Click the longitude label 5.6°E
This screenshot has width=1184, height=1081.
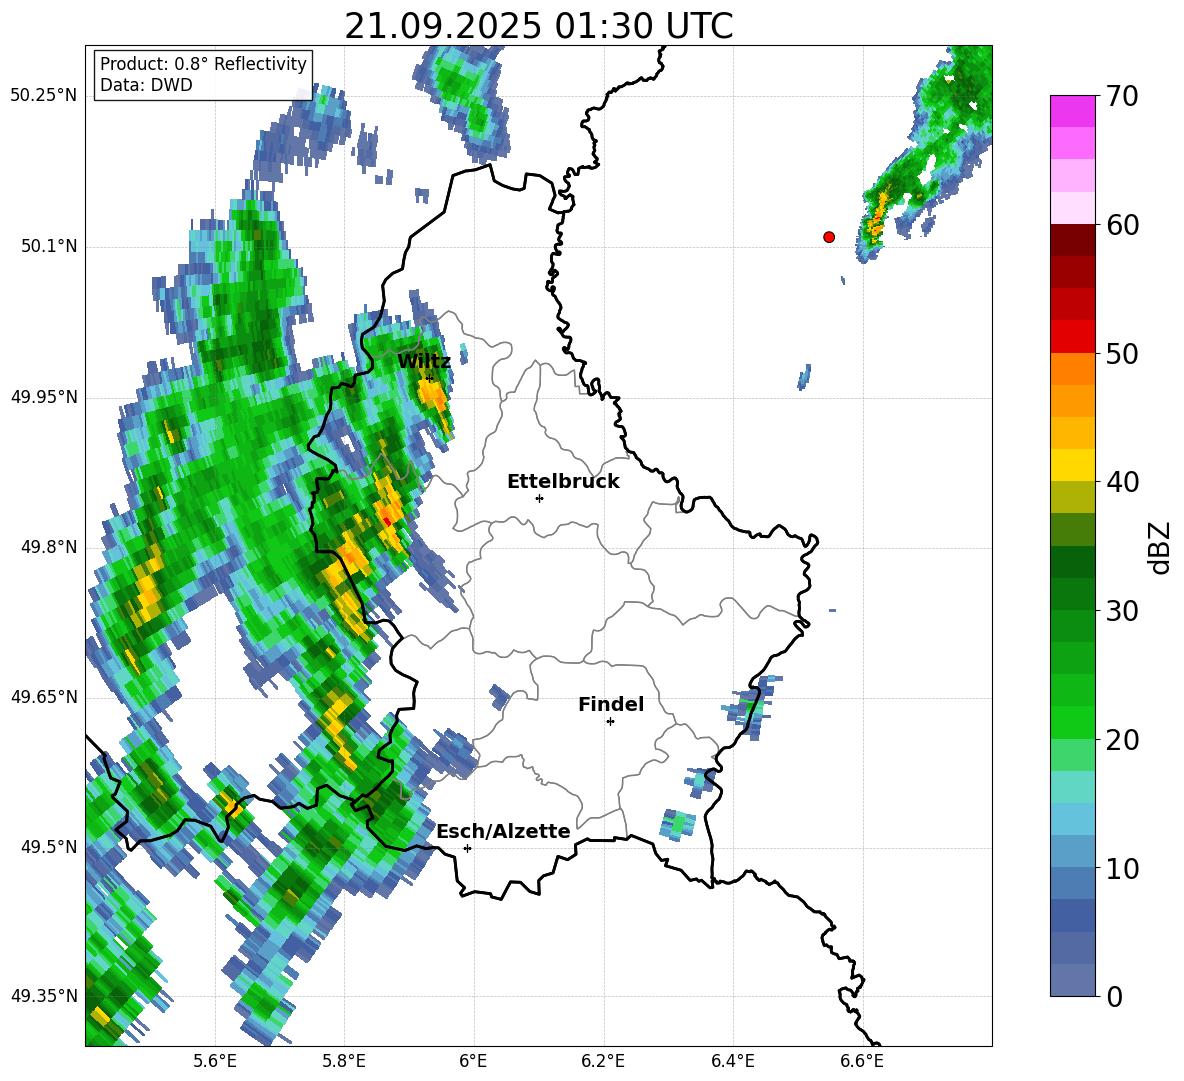[x=215, y=1061]
